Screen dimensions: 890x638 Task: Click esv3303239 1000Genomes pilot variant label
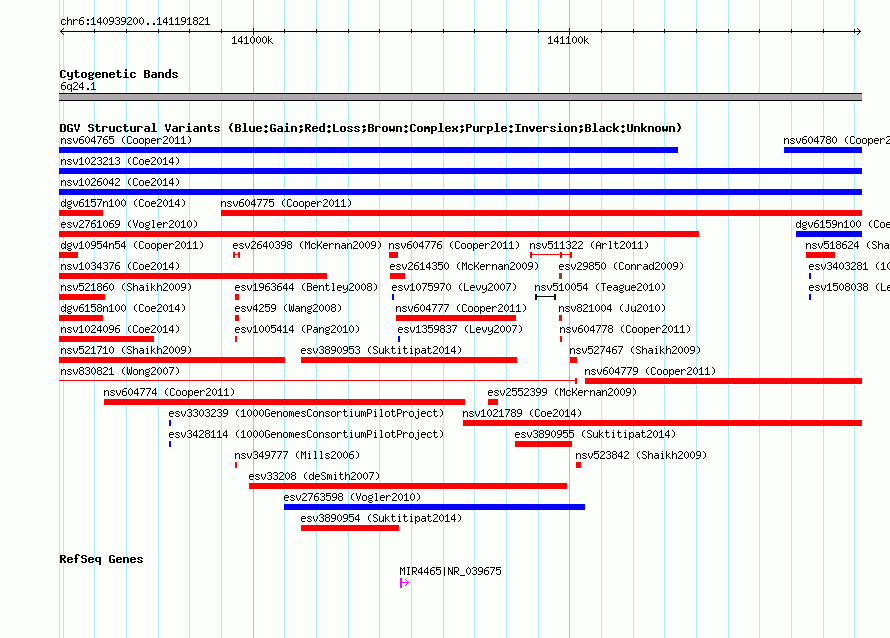click(306, 413)
